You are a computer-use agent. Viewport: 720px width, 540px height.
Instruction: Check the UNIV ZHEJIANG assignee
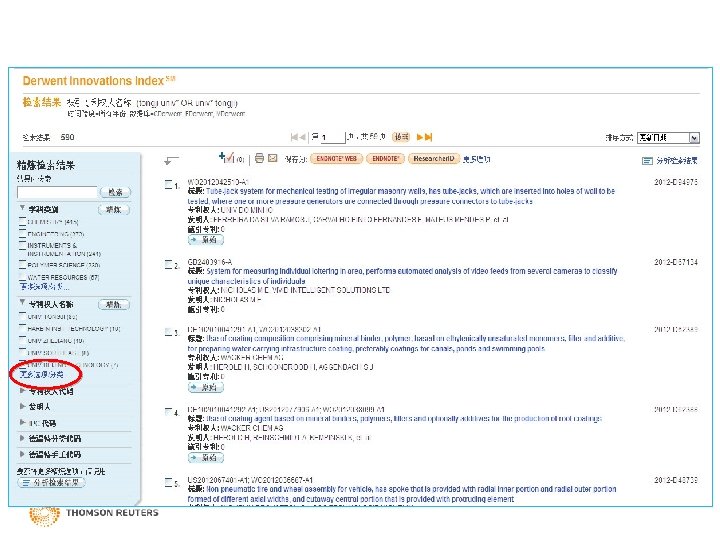click(22, 340)
